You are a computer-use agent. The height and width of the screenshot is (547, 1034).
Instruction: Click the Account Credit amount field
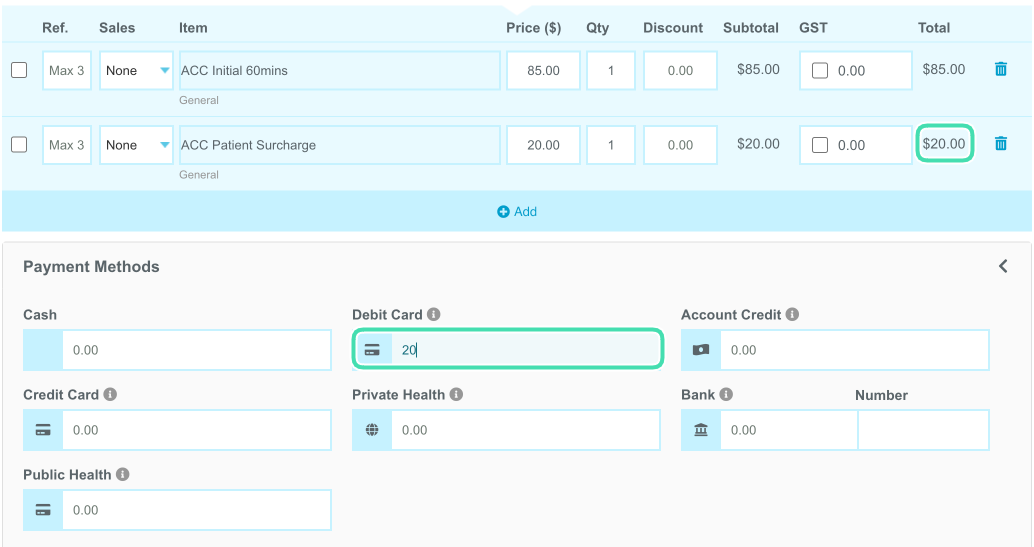point(855,350)
